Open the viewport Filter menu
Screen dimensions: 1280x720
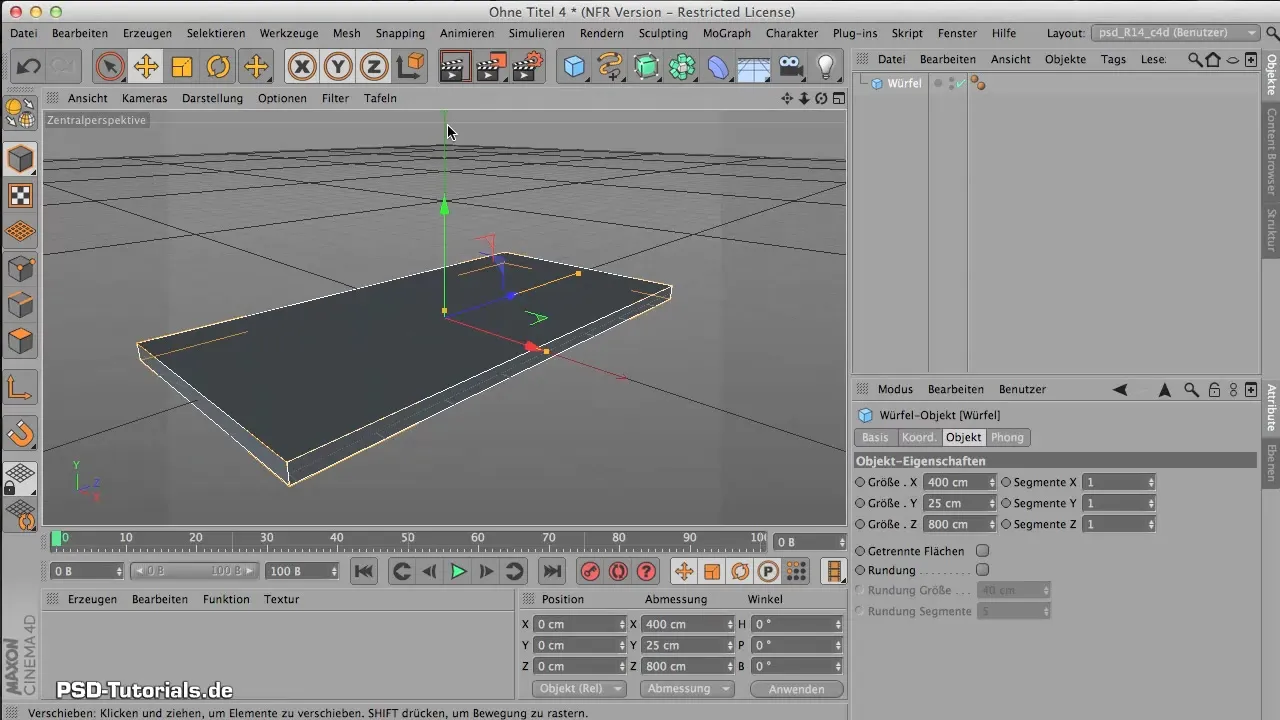click(x=336, y=98)
